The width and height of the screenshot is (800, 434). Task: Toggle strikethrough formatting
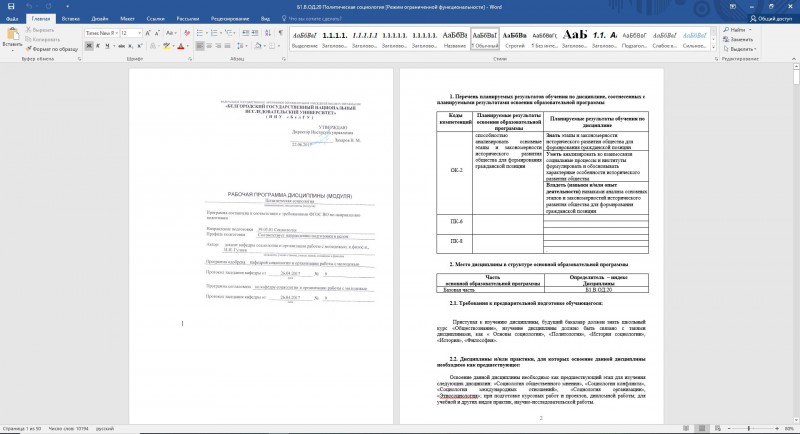(x=121, y=46)
